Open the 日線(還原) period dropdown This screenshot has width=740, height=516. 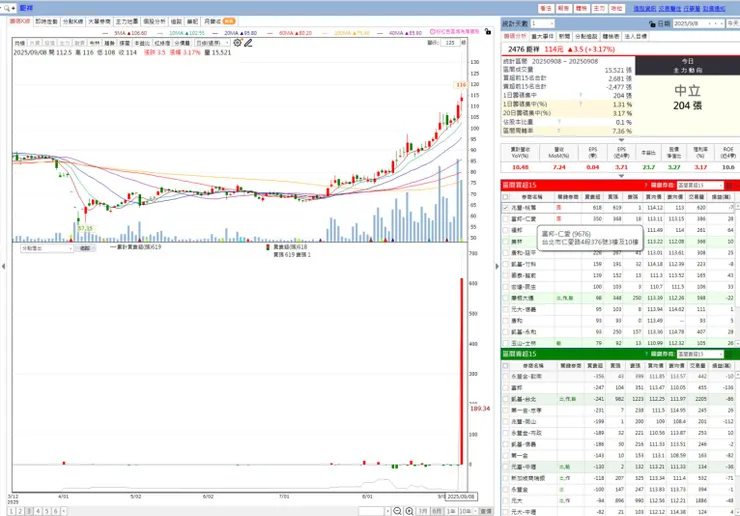tap(212, 43)
